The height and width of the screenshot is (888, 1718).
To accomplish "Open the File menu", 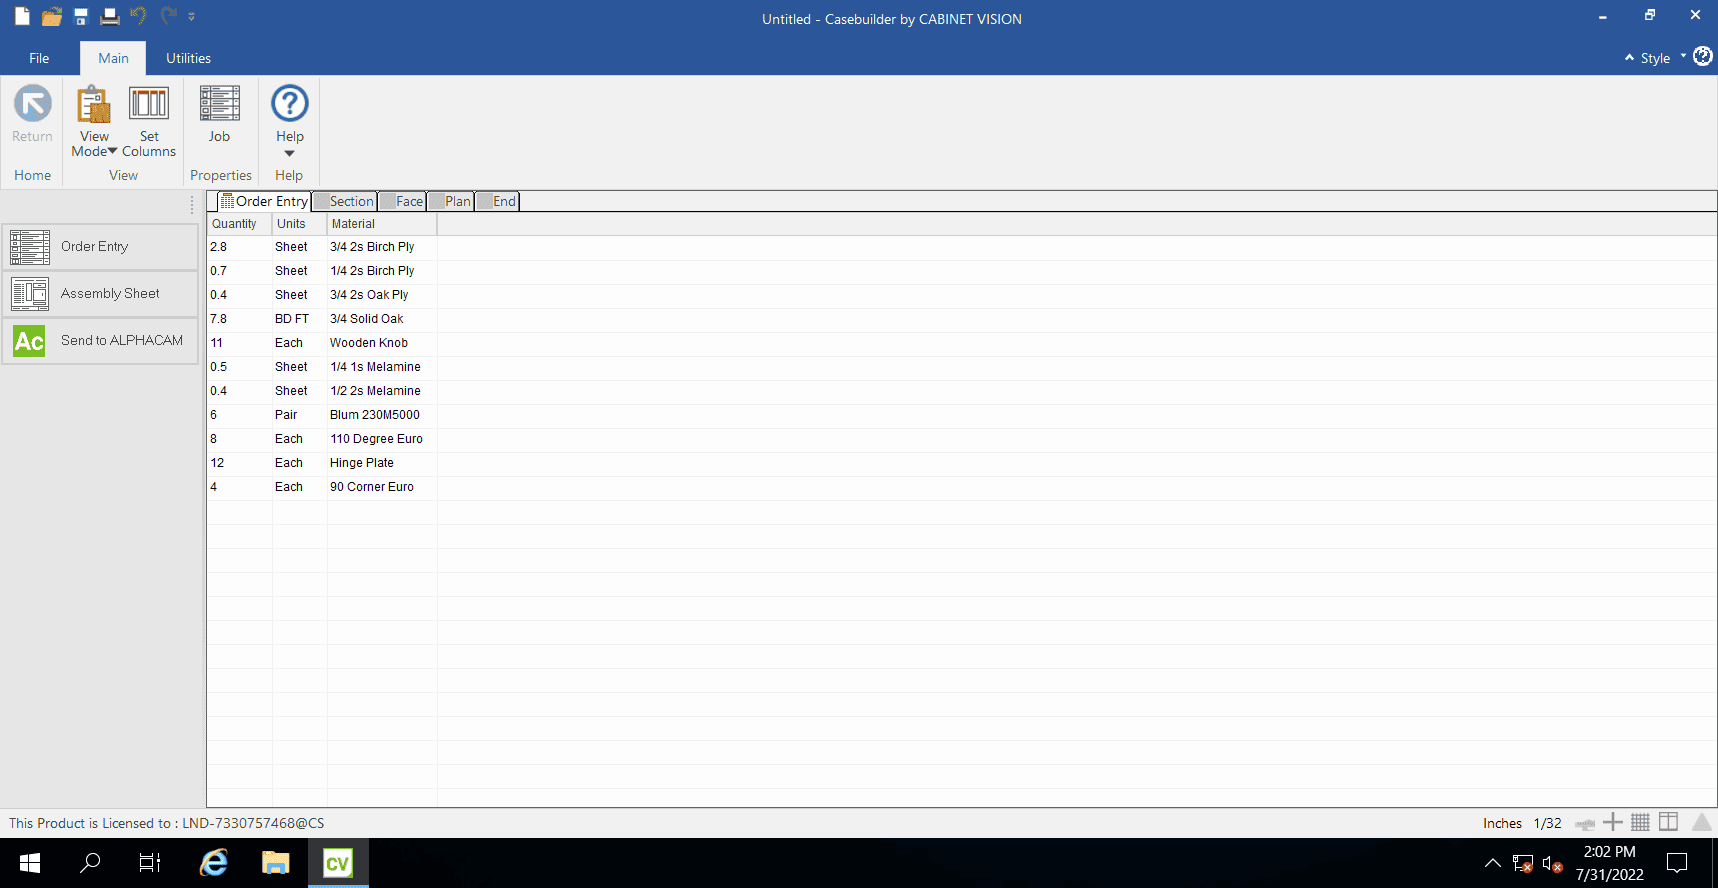I will coord(39,58).
